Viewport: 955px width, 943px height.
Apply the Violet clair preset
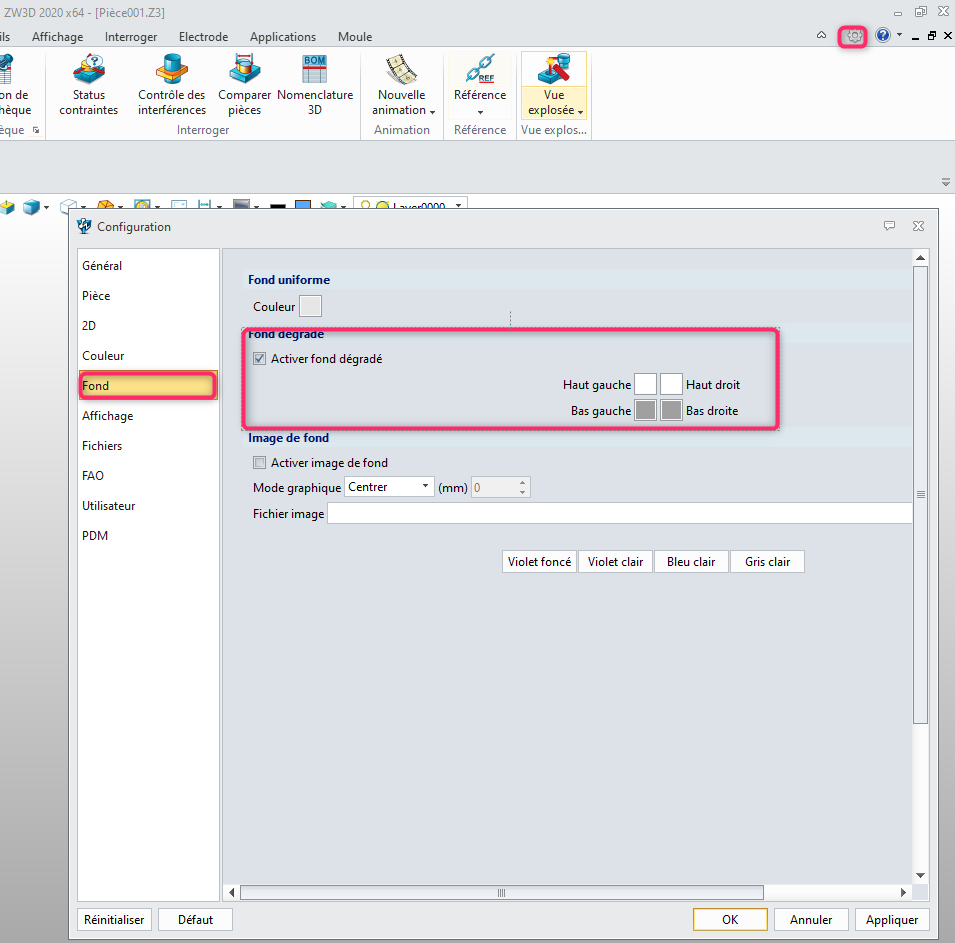[615, 562]
